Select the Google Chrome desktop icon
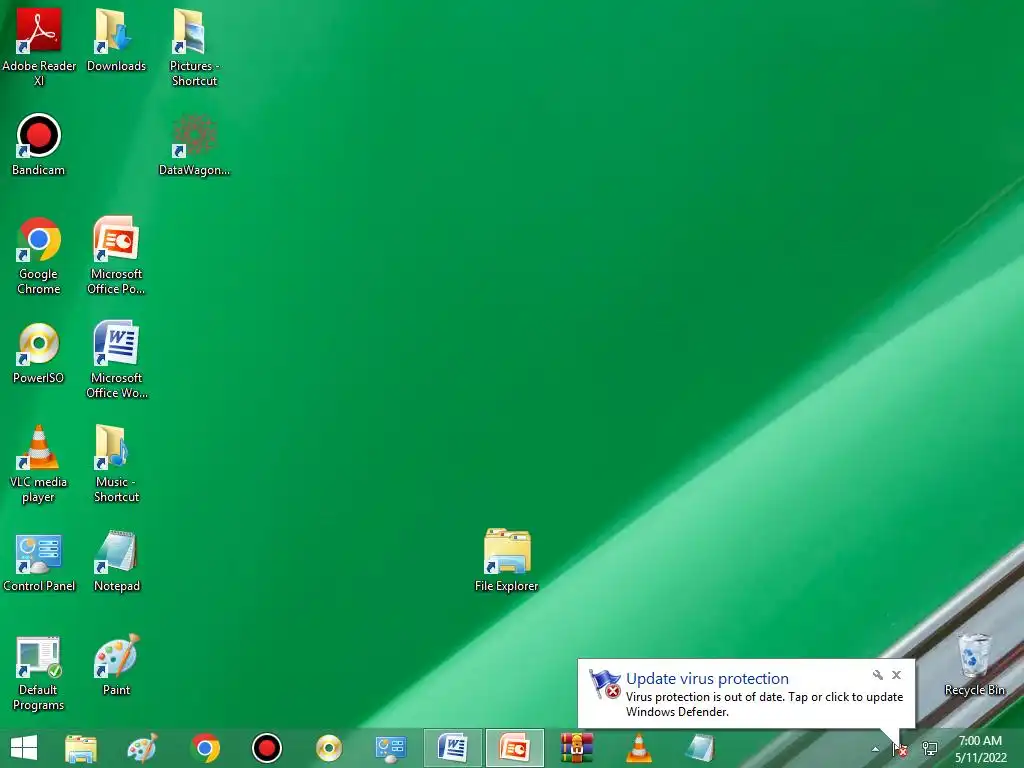Screen dimensions: 1024x768 click(x=39, y=255)
